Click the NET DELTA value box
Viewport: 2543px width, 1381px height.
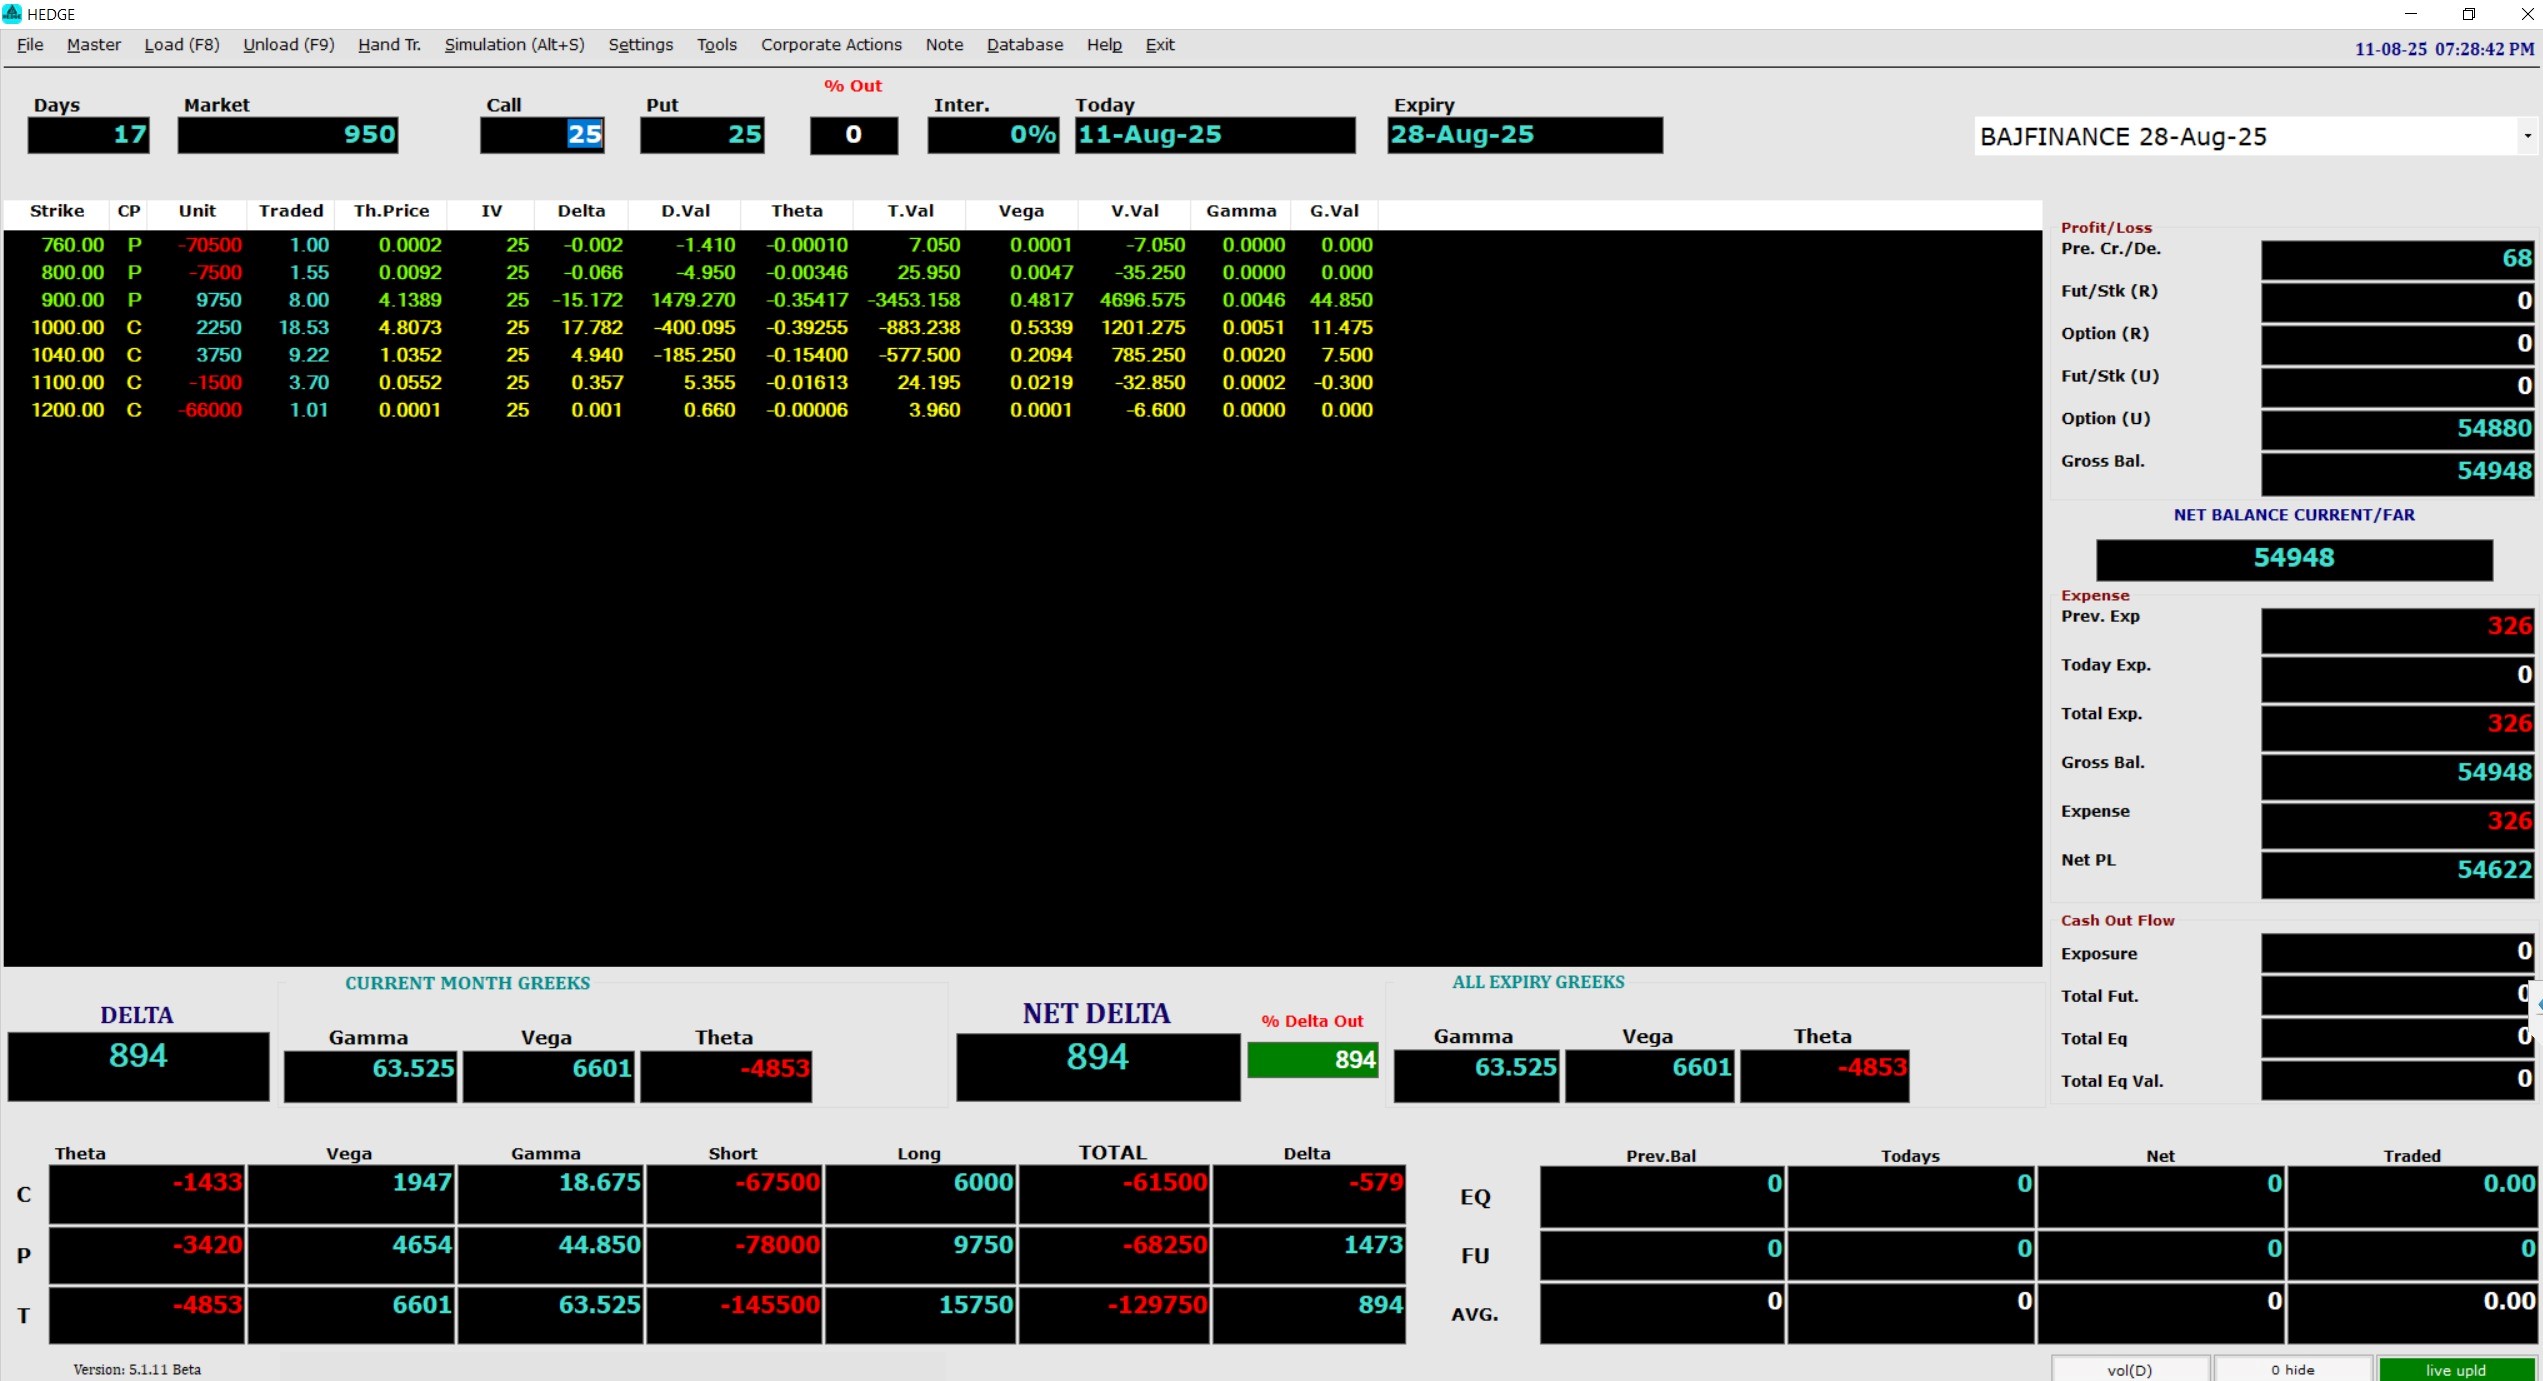point(1098,1067)
